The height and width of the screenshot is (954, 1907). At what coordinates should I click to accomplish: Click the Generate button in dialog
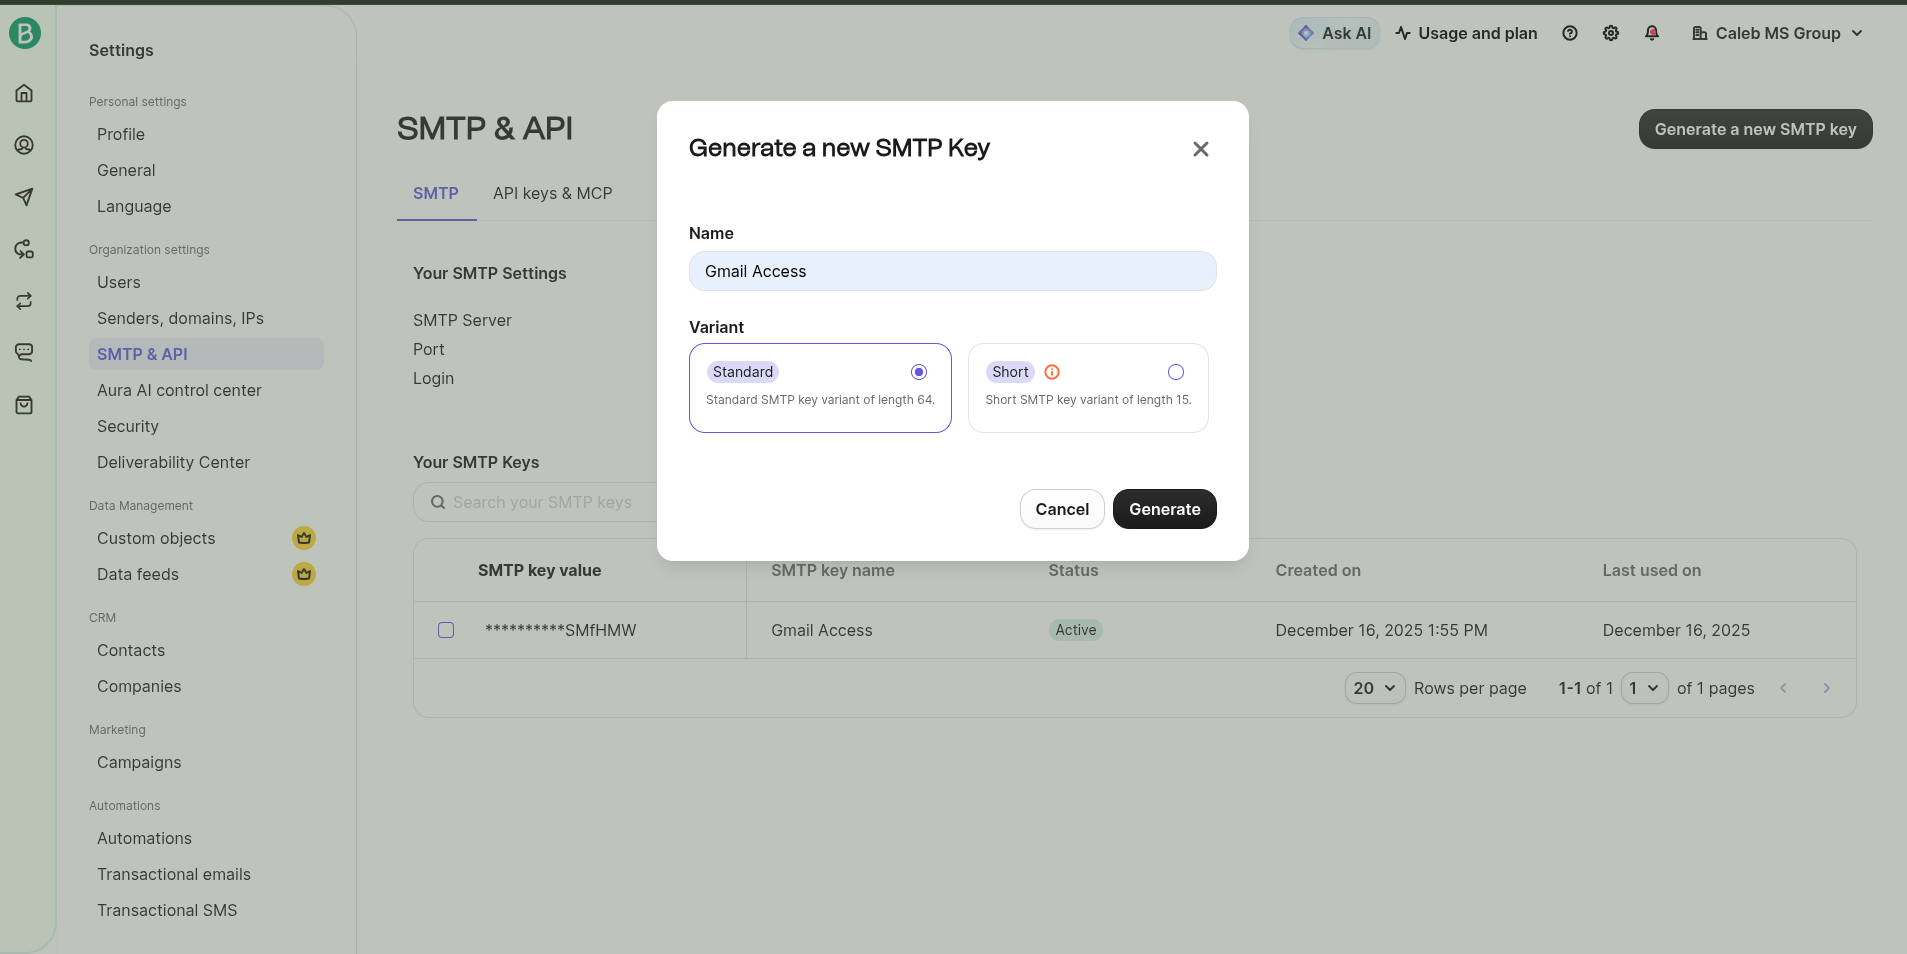[1165, 509]
